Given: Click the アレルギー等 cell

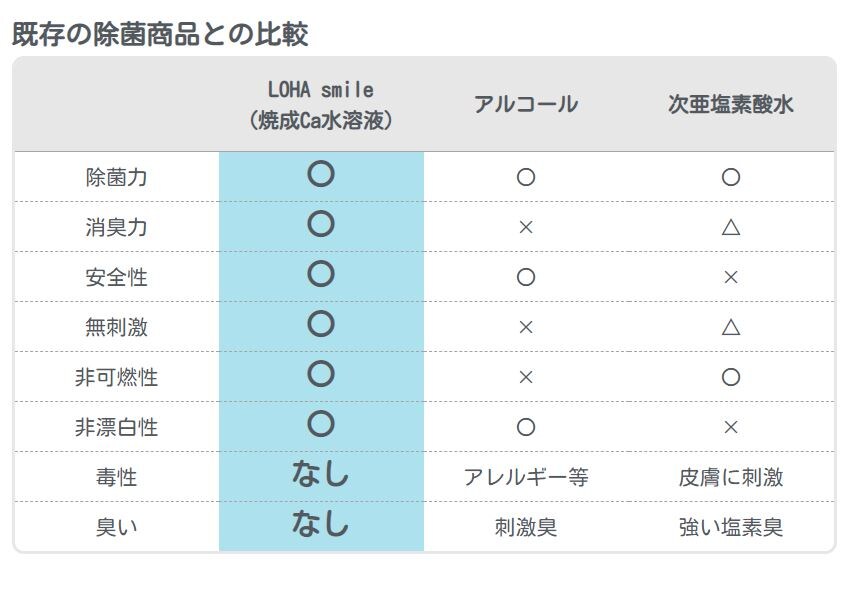Looking at the screenshot, I should pyautogui.click(x=526, y=477).
